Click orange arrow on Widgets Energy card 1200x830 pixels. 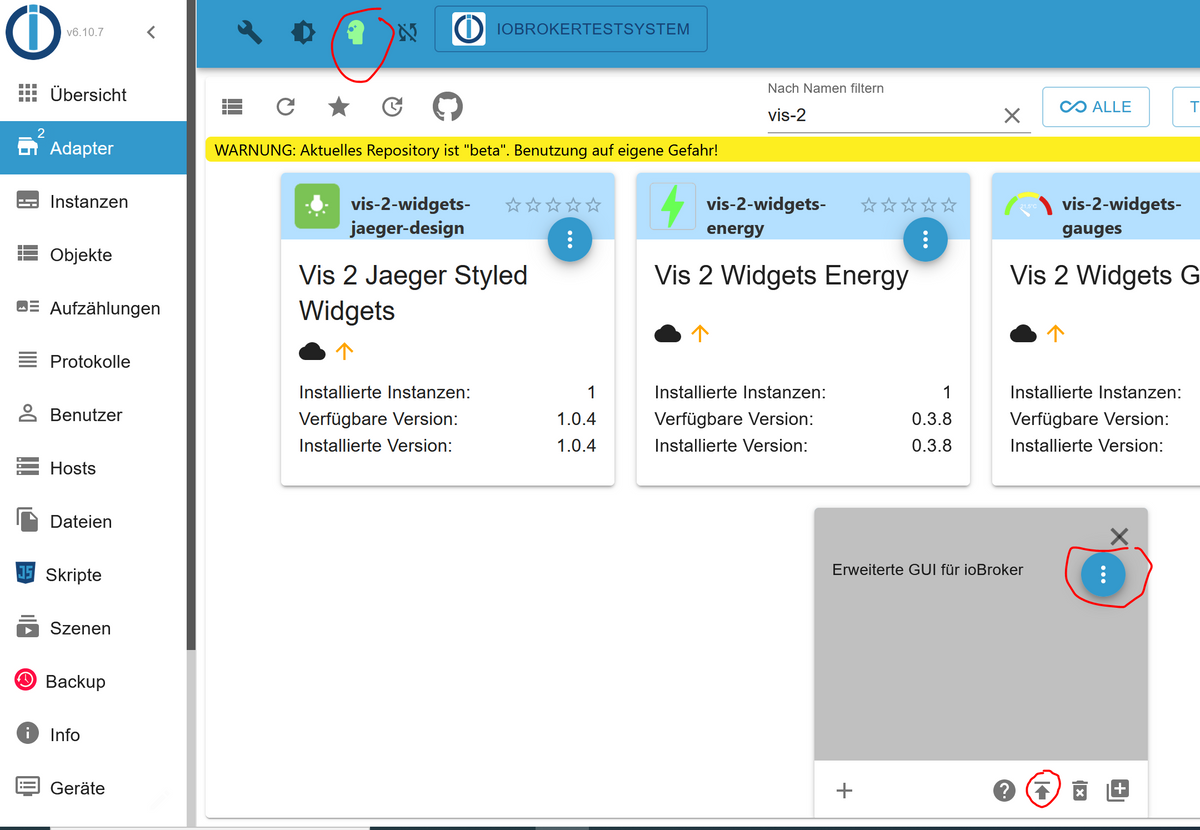click(x=700, y=333)
